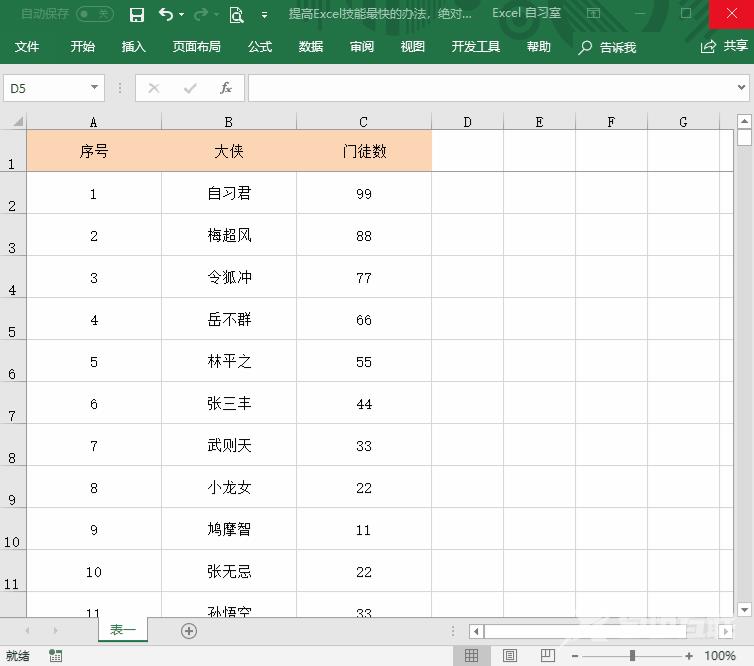Click cell containing 鸠摩智
Image resolution: width=754 pixels, height=666 pixels.
(229, 529)
